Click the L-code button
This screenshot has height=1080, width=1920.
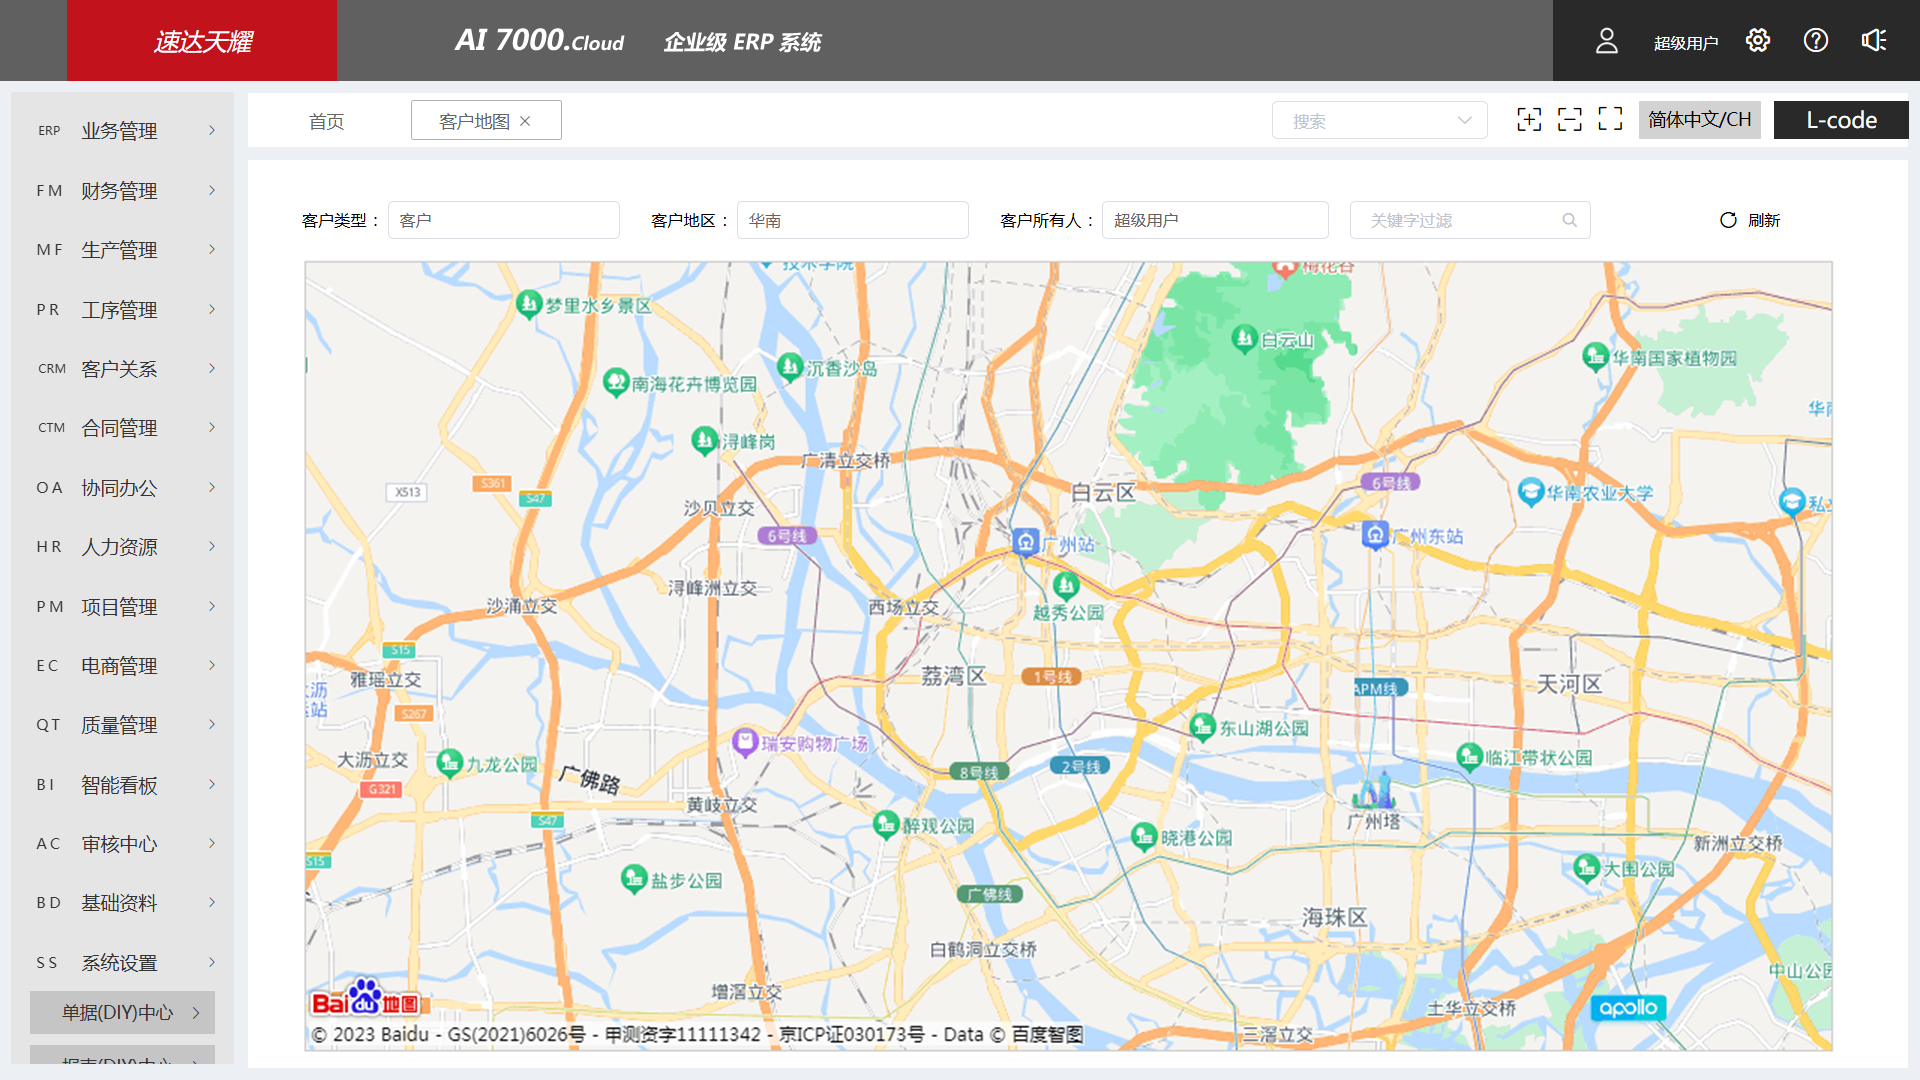pos(1840,119)
